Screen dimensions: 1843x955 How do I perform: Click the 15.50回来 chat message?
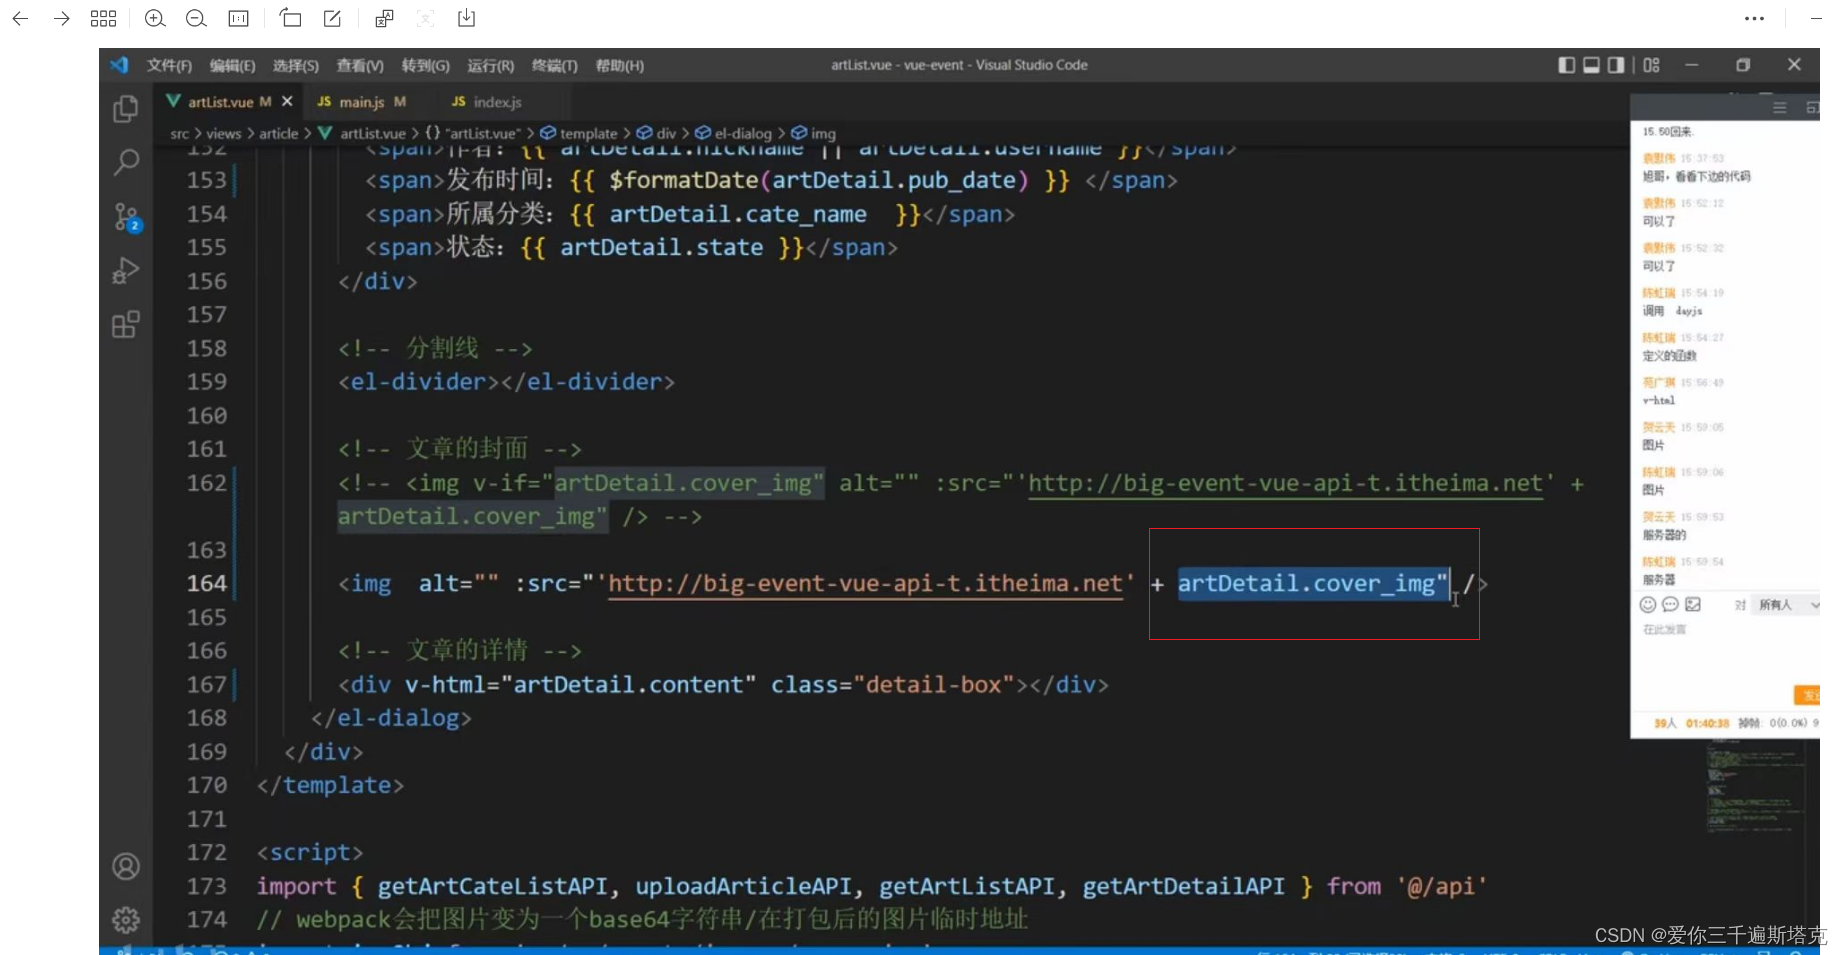point(1667,131)
